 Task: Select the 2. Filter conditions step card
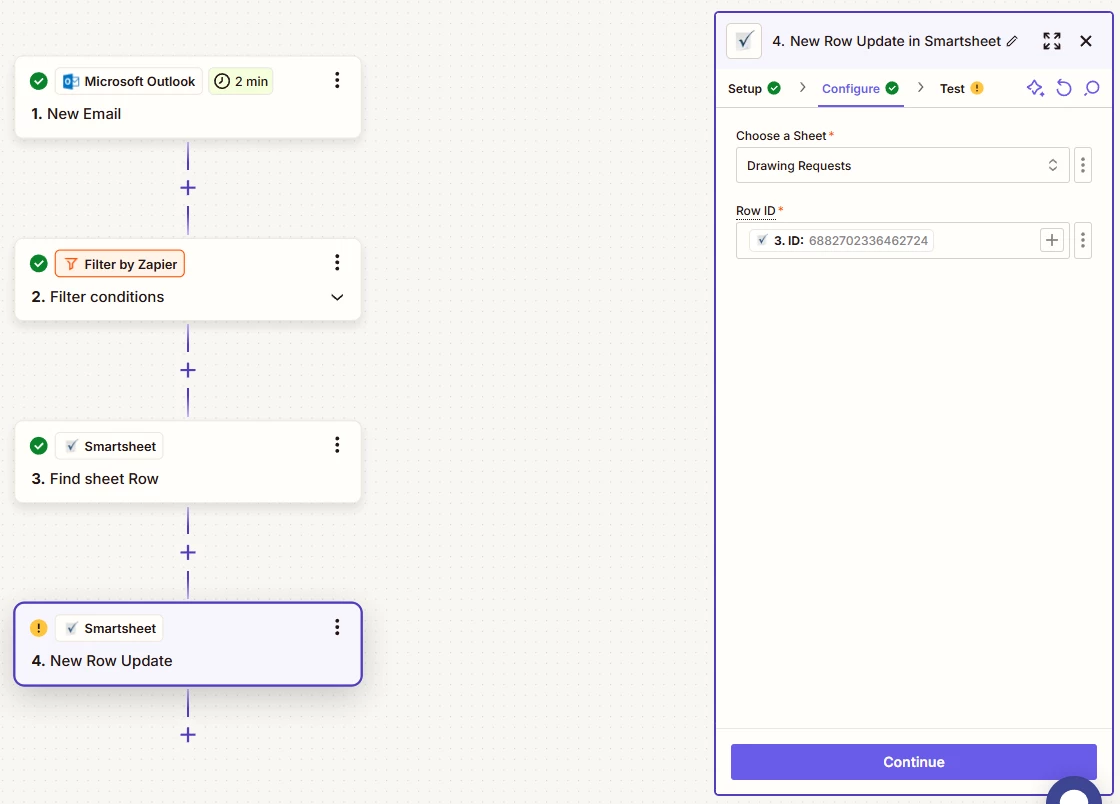click(x=188, y=280)
